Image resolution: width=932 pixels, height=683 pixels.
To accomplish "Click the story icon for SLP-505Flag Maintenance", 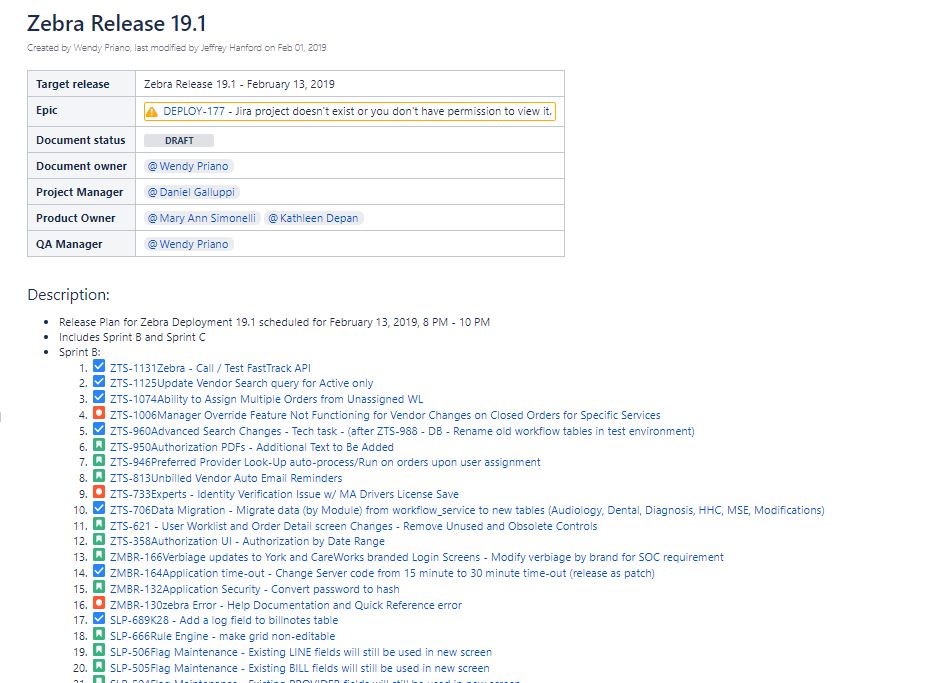I will click(x=99, y=666).
